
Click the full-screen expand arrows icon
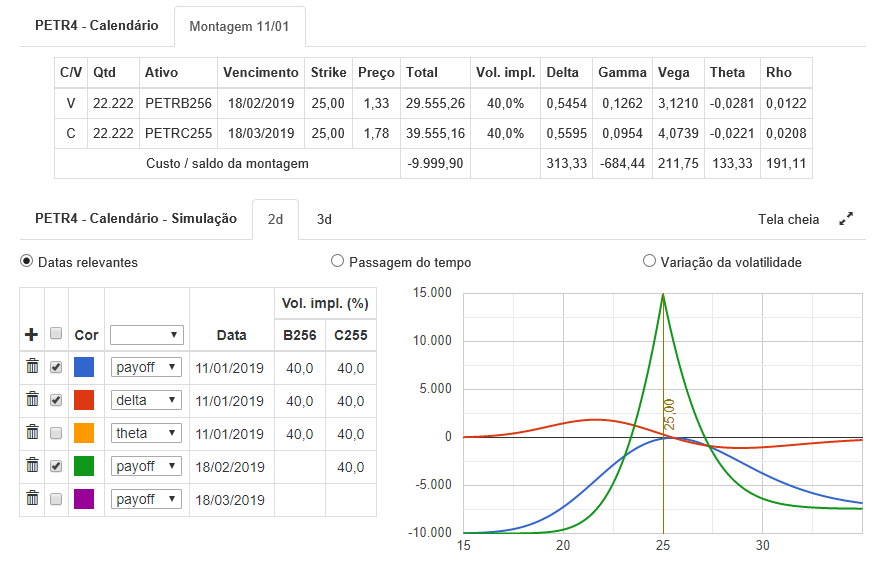tap(846, 219)
